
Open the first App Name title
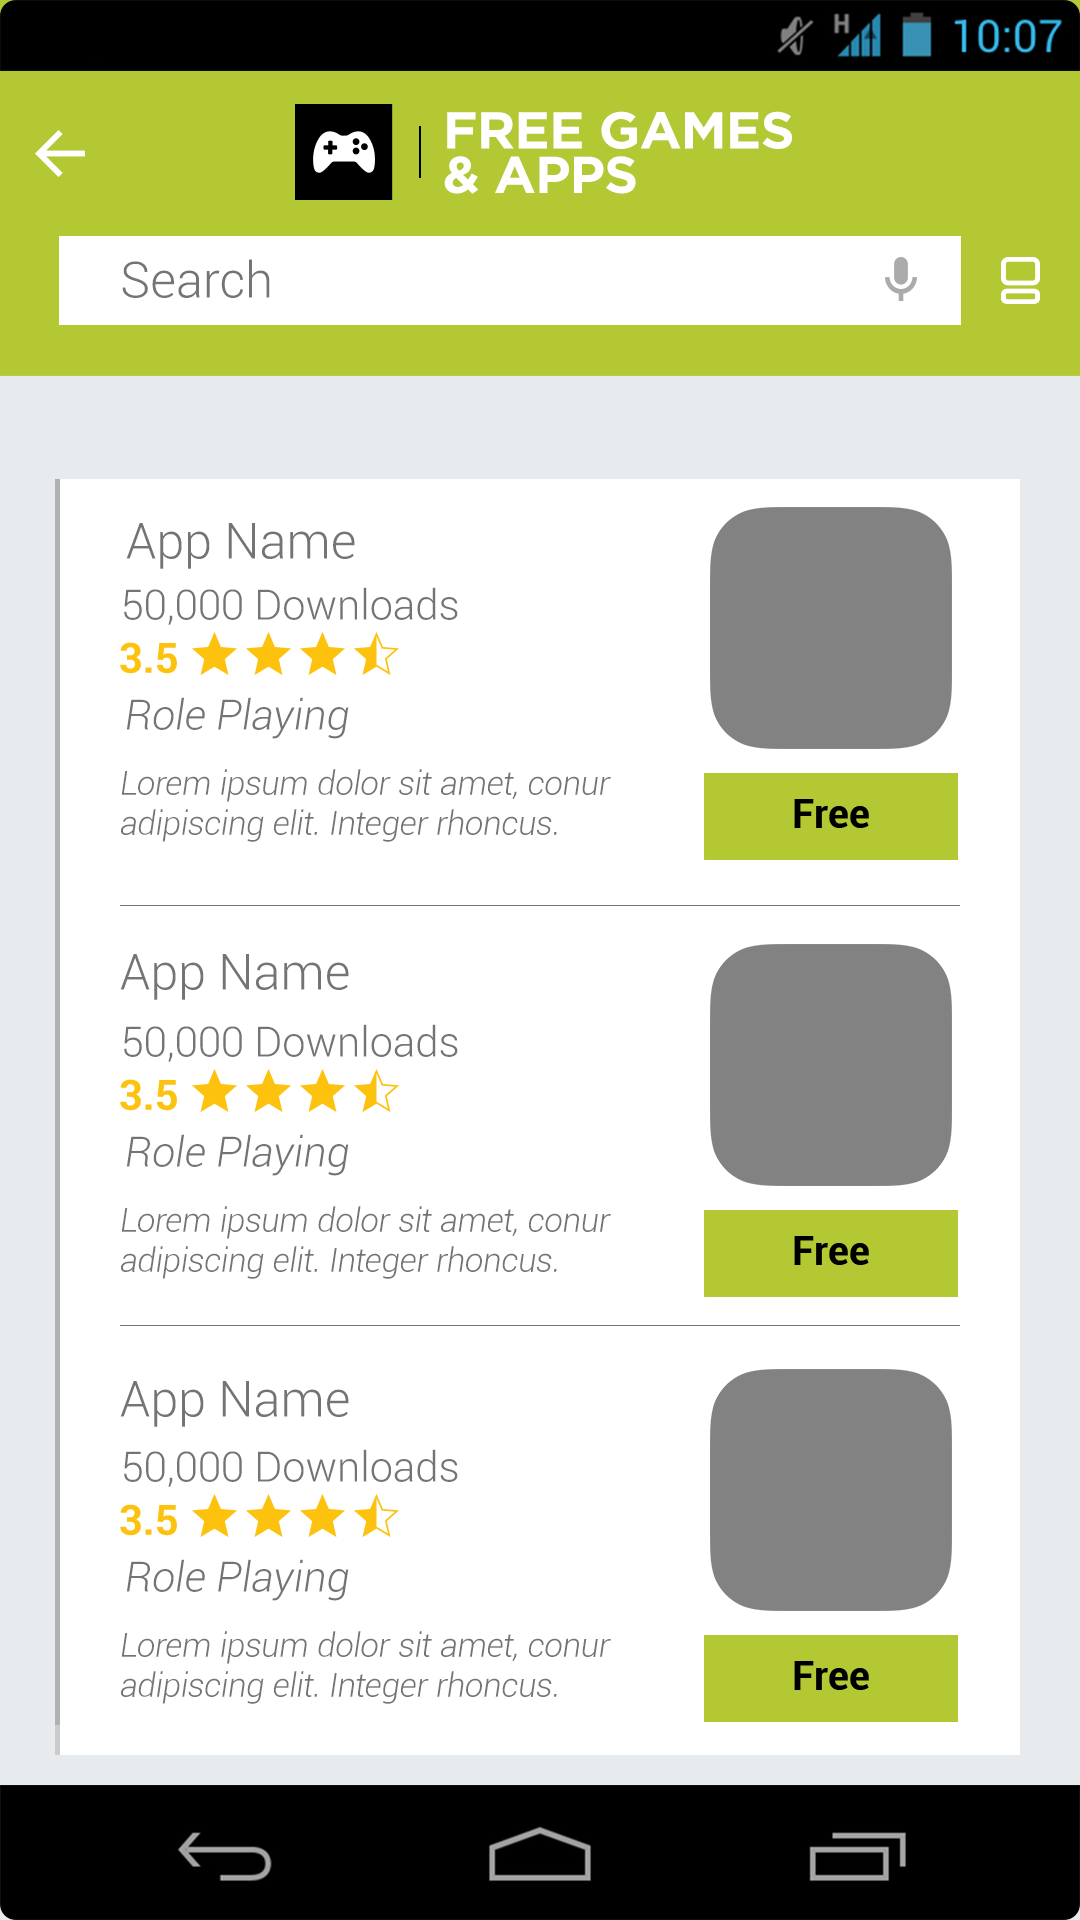click(x=241, y=543)
